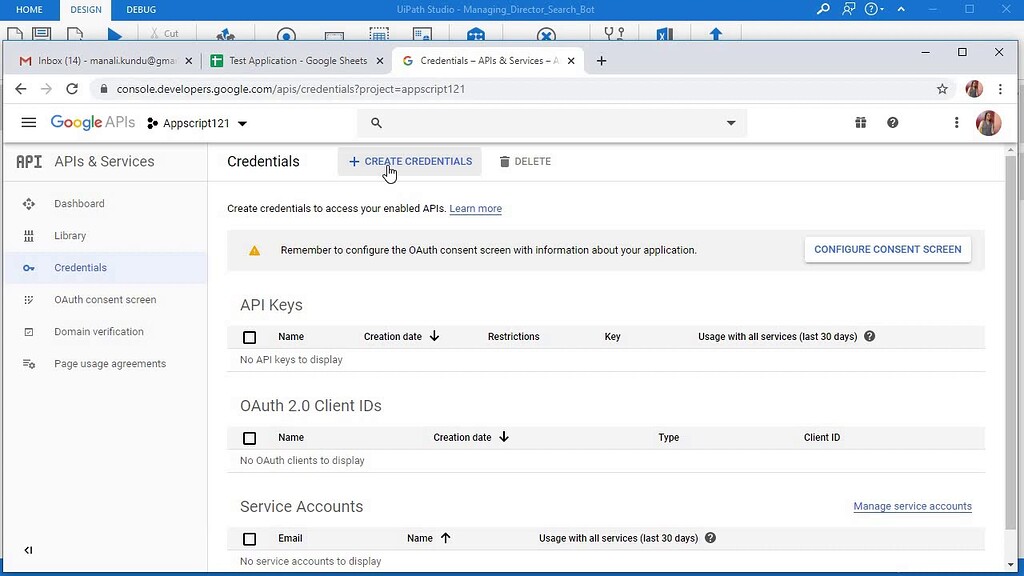Bookmark the page with the star icon
This screenshot has height=576, width=1024.
941,88
